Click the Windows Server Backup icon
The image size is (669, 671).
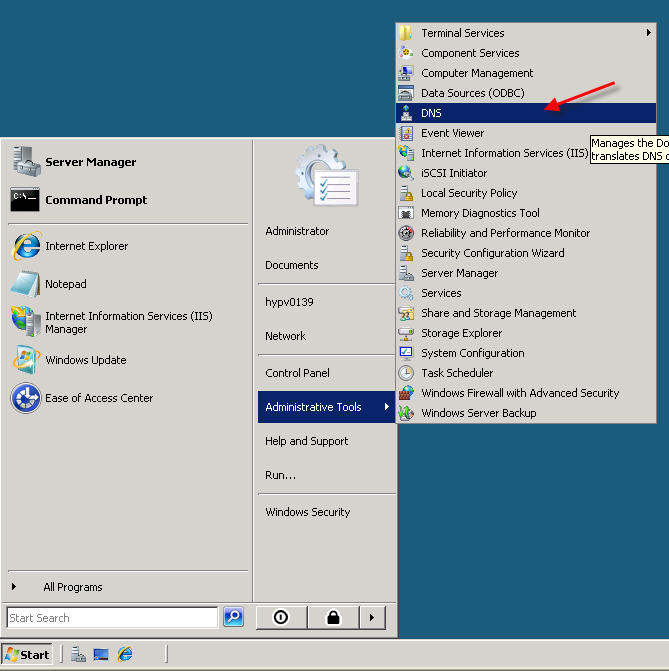point(406,413)
